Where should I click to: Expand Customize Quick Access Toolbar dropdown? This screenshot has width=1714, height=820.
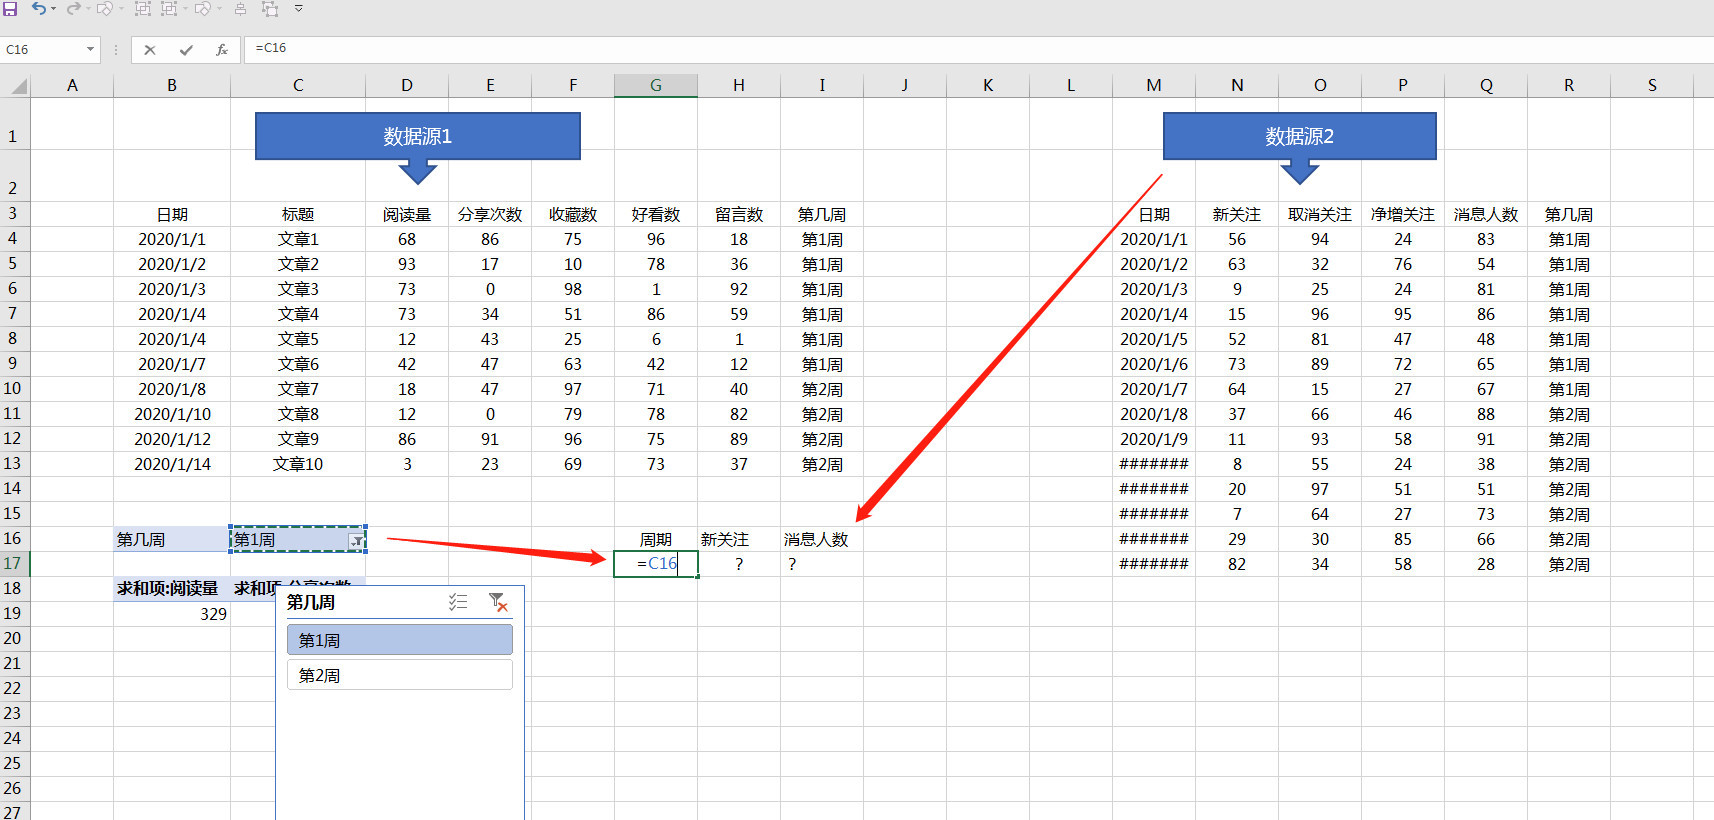point(298,9)
